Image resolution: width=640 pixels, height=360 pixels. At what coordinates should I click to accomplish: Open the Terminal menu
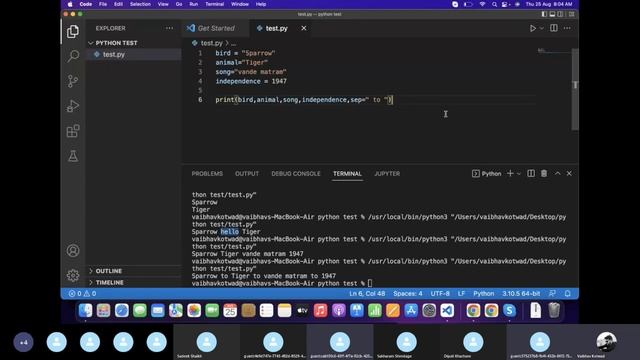pos(214,4)
